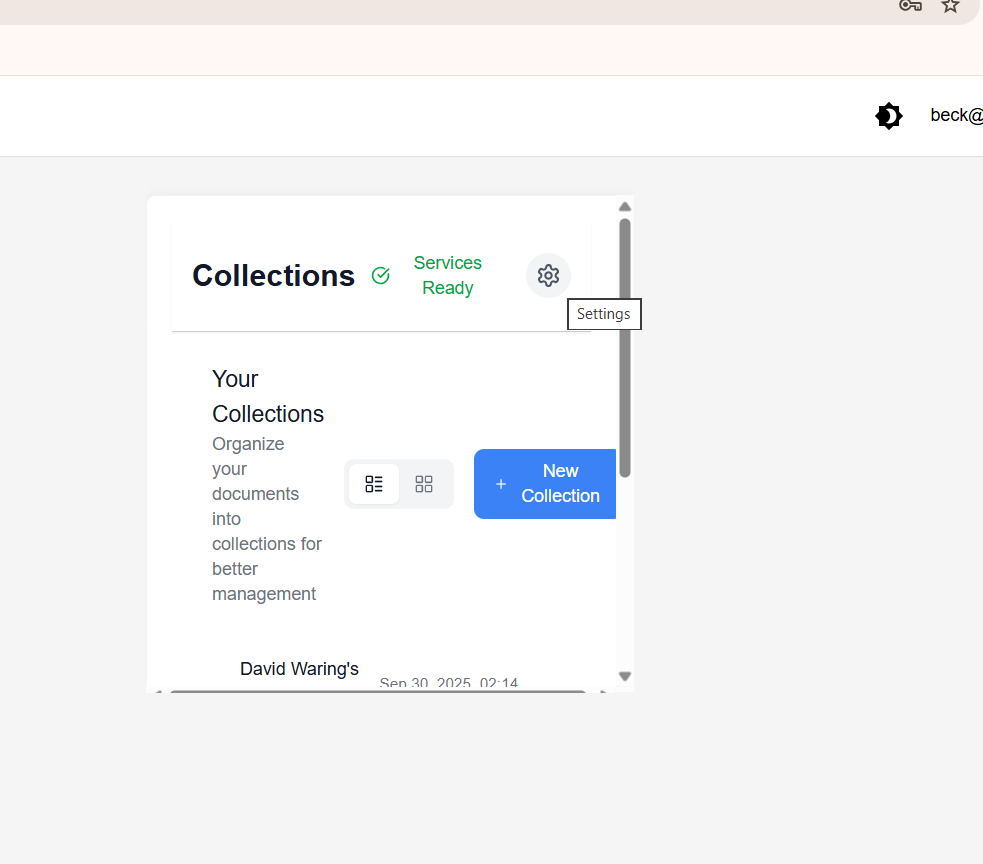Screen dimensions: 983x864
Task: Click the Collections page heading
Action: coord(273,275)
